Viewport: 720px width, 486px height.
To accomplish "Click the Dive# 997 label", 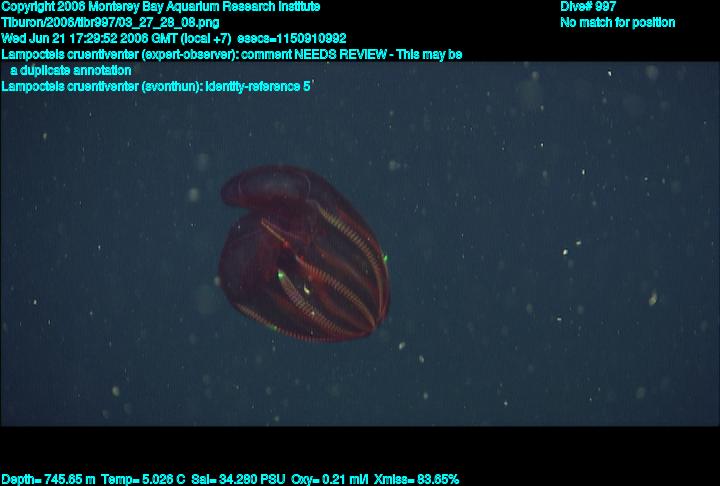I will 588,7.
